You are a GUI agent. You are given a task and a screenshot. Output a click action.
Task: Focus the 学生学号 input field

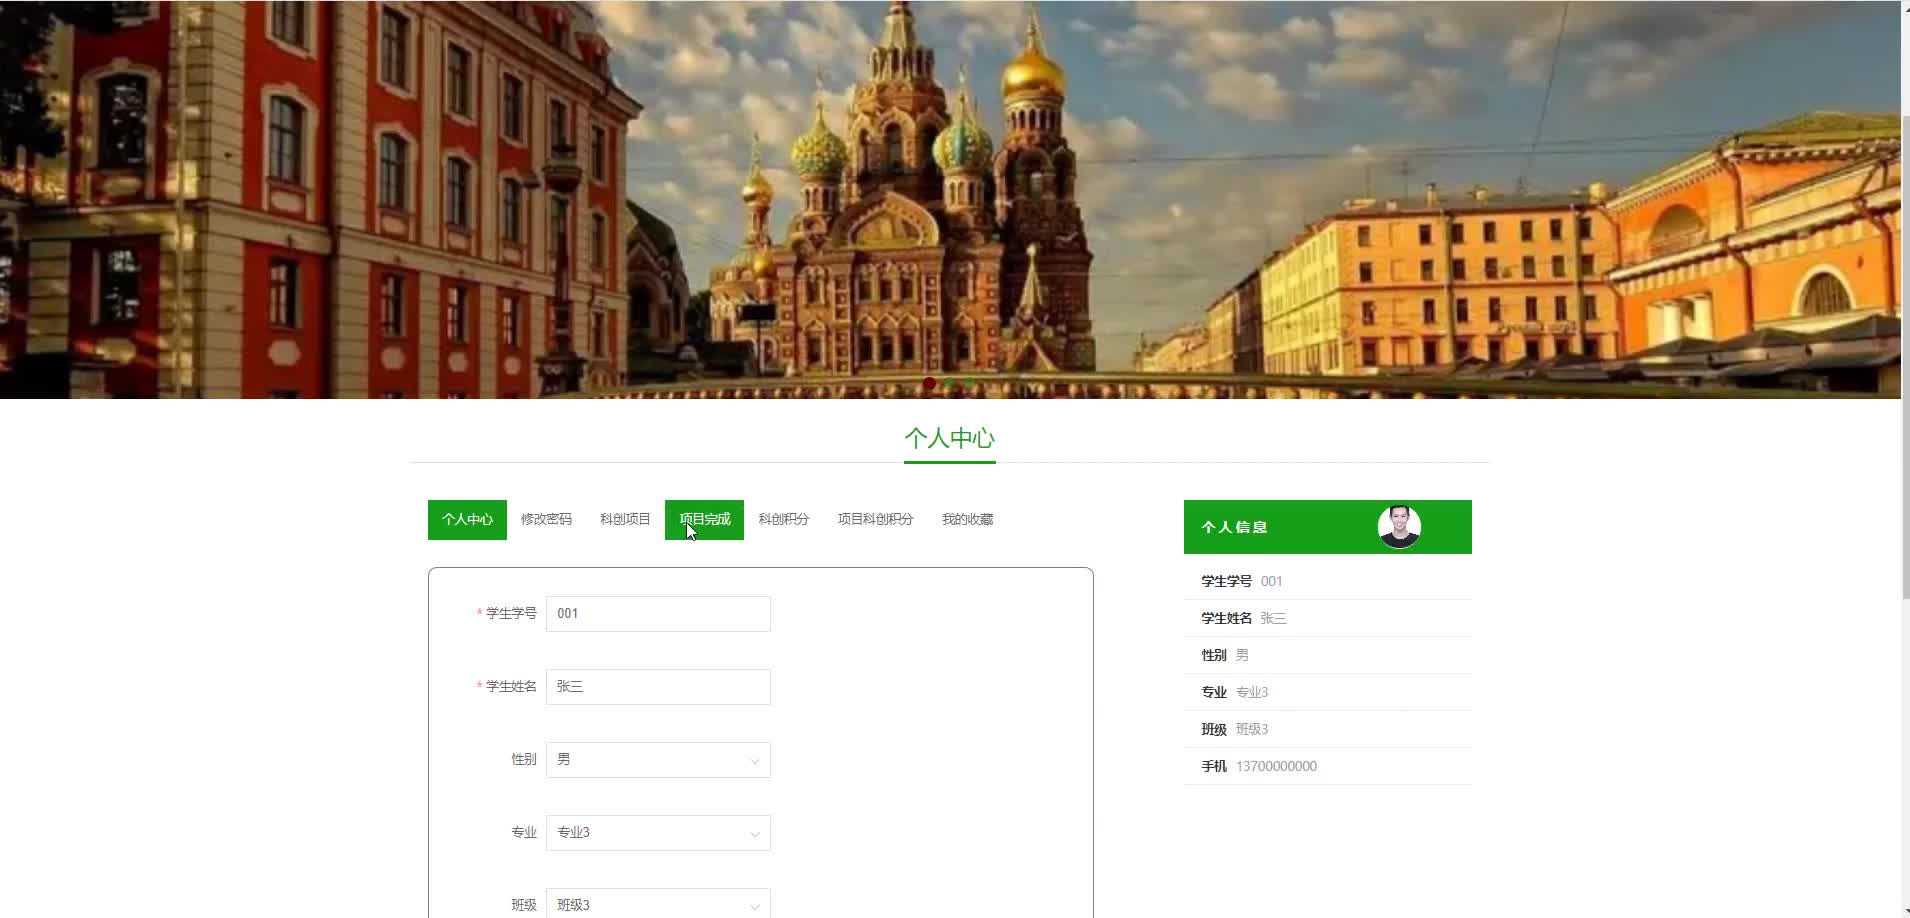[x=658, y=614]
